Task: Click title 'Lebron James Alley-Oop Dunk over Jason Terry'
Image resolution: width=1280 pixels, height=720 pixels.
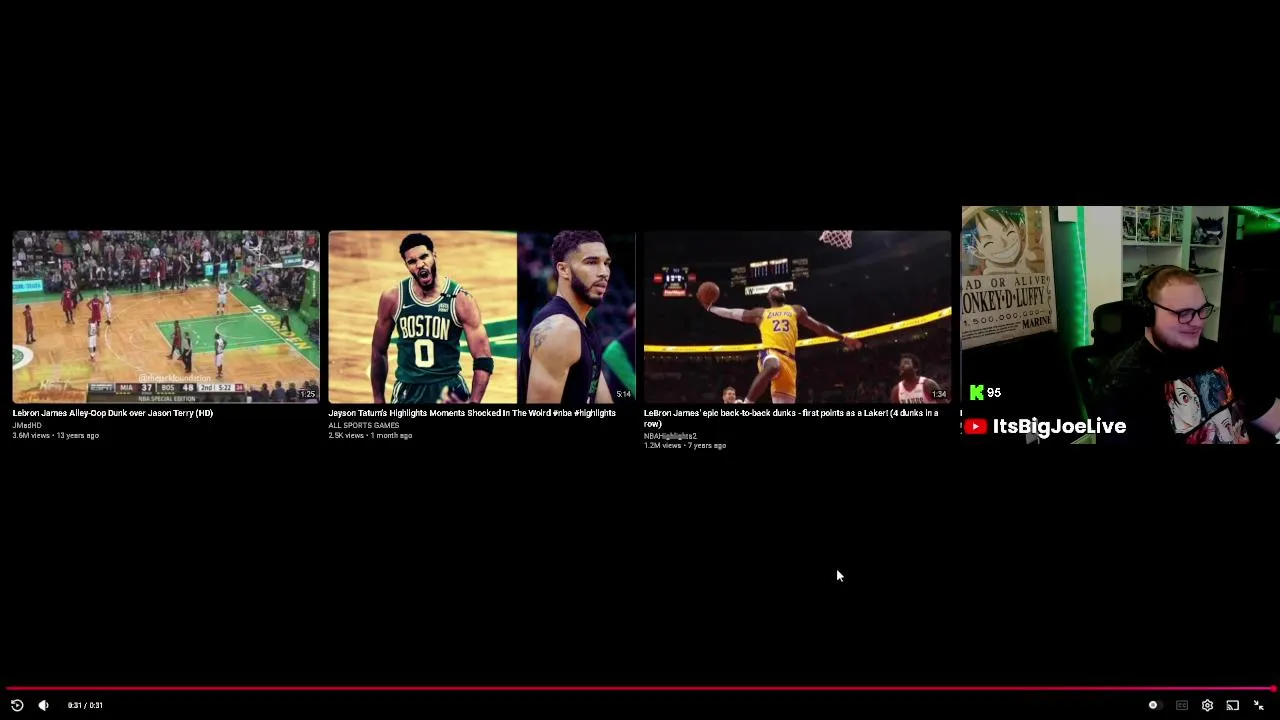Action: click(113, 413)
